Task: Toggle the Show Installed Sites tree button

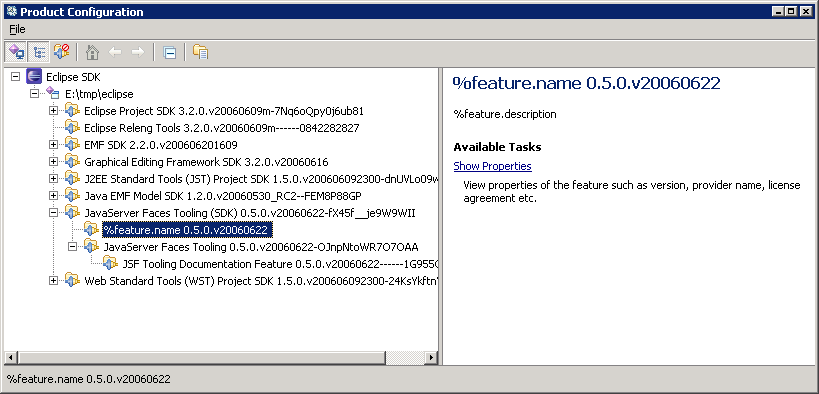Action: coord(16,52)
